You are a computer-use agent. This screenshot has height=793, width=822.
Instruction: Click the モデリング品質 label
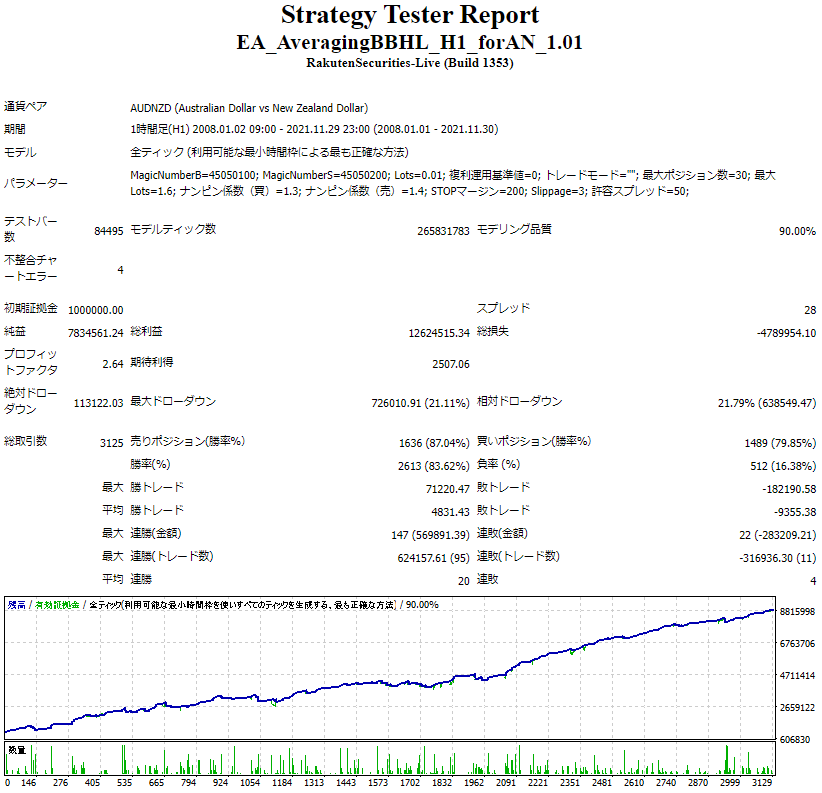coord(514,230)
